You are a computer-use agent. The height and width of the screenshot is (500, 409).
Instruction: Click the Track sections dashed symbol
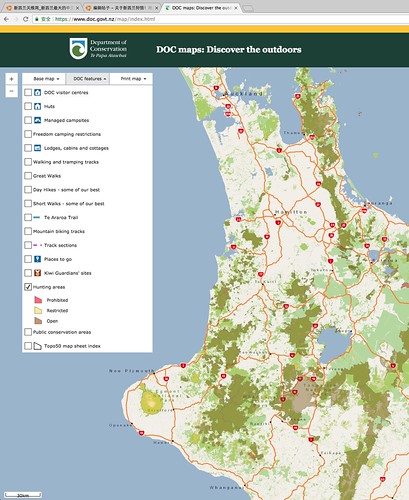pyautogui.click(x=38, y=245)
